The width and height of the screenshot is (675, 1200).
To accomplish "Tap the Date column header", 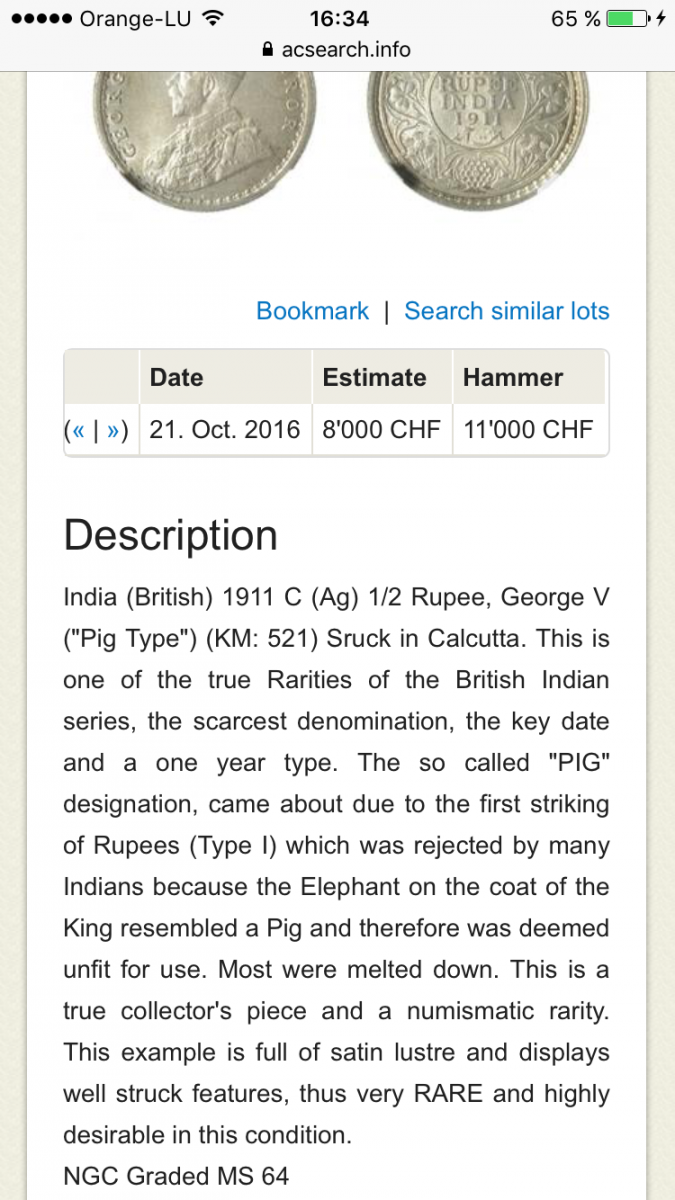I will click(x=176, y=377).
